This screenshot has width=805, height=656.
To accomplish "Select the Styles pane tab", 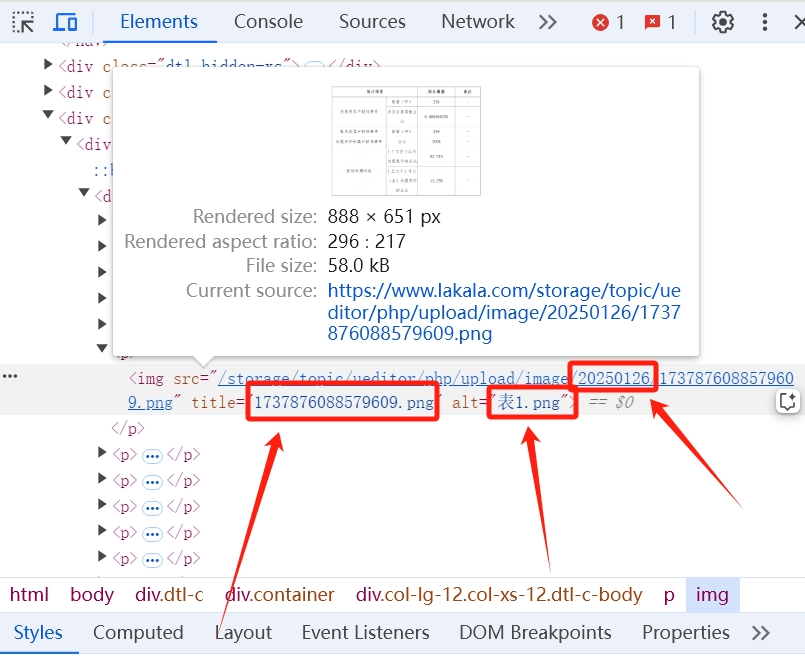I will (38, 632).
